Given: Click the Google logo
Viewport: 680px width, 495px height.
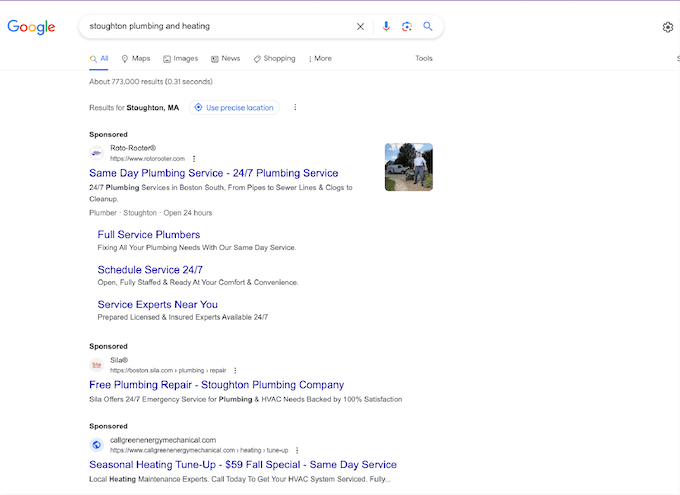Looking at the screenshot, I should pos(31,27).
